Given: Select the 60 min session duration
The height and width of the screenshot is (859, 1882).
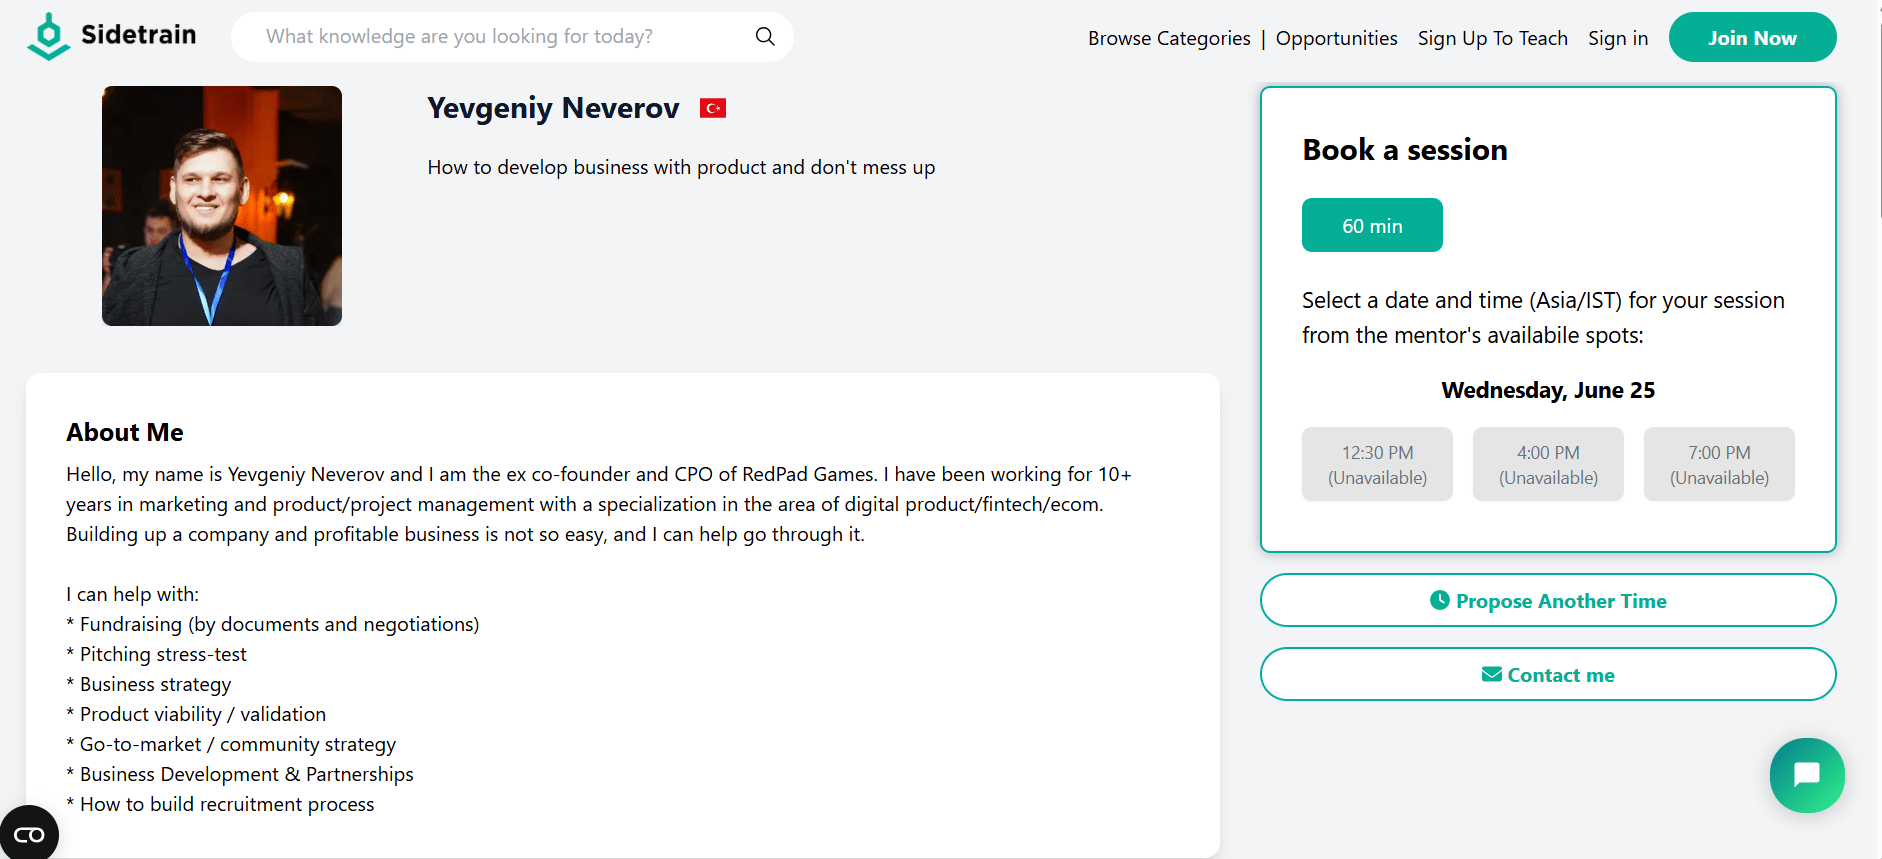Looking at the screenshot, I should tap(1371, 225).
